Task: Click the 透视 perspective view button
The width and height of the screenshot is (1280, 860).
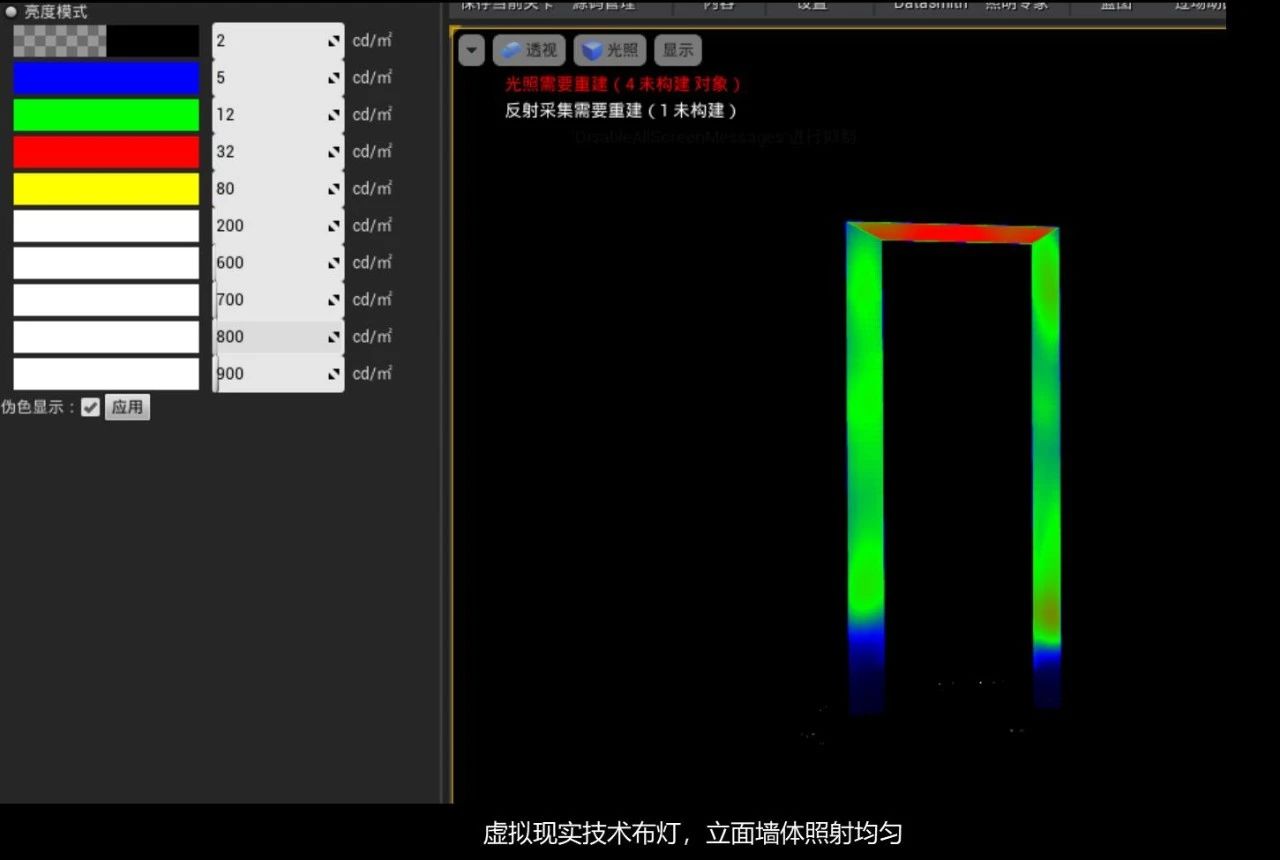Action: [x=529, y=50]
